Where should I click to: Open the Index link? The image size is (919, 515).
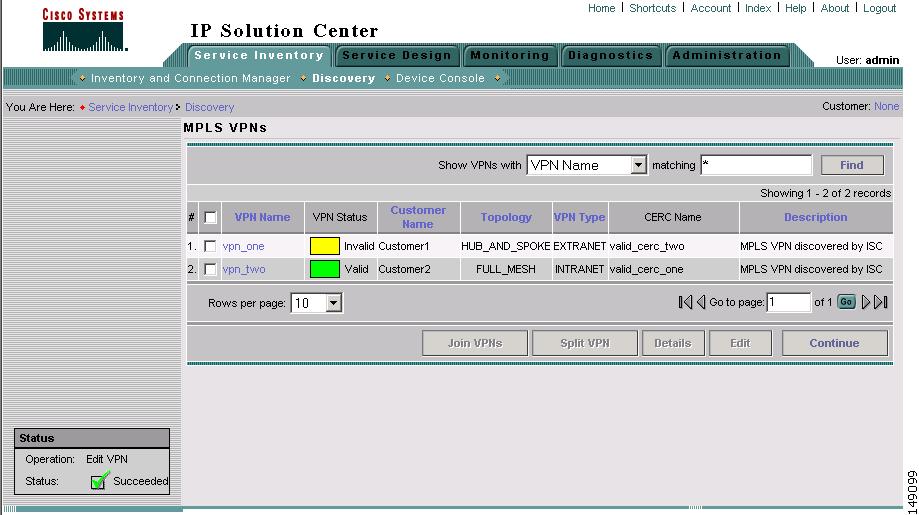pos(758,8)
